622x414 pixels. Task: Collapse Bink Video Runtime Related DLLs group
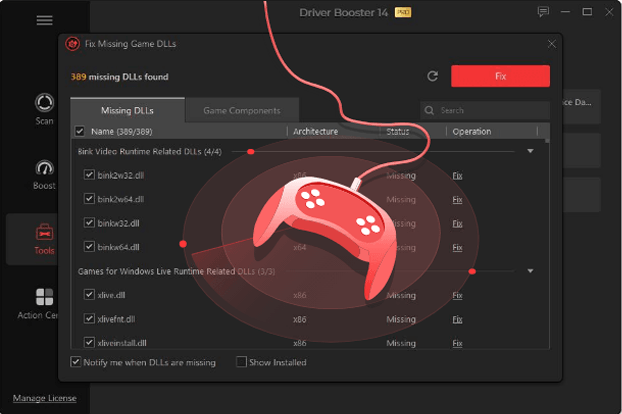pyautogui.click(x=530, y=151)
